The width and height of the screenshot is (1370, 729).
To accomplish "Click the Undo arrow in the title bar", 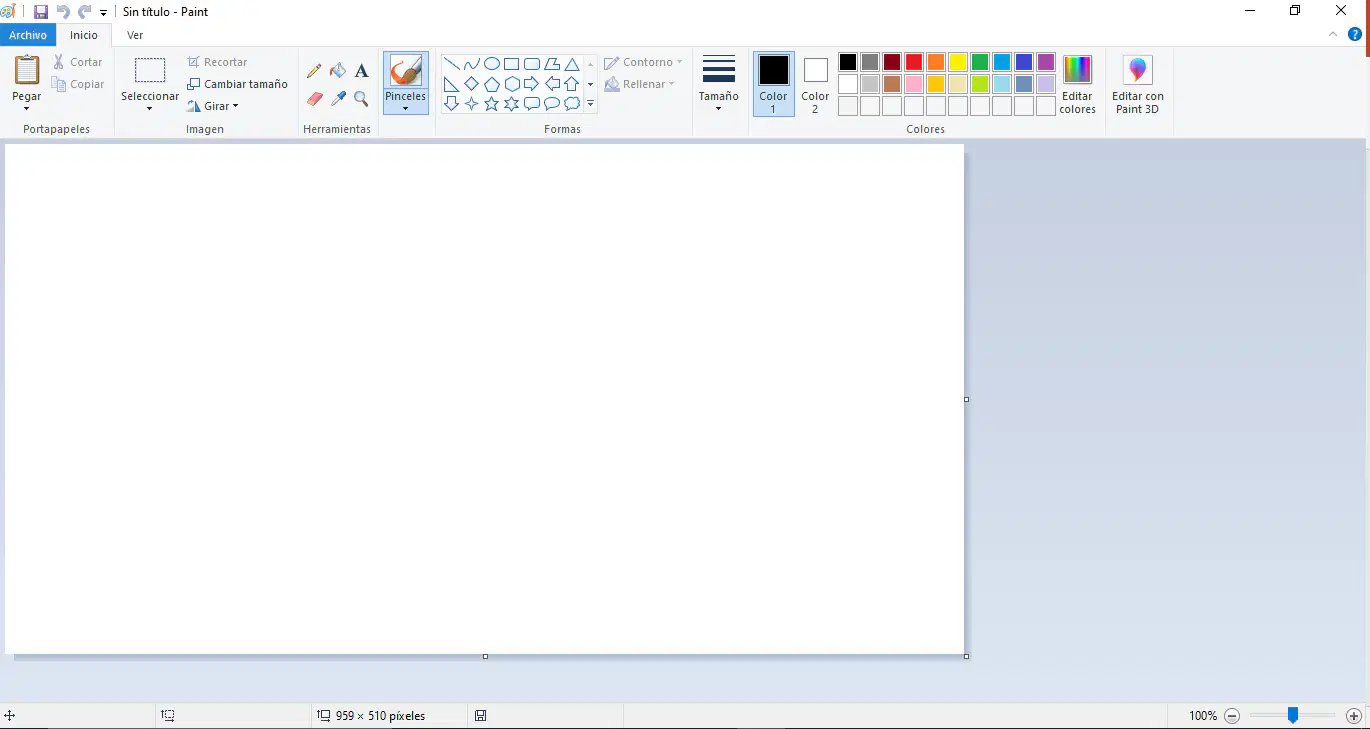I will (x=63, y=12).
